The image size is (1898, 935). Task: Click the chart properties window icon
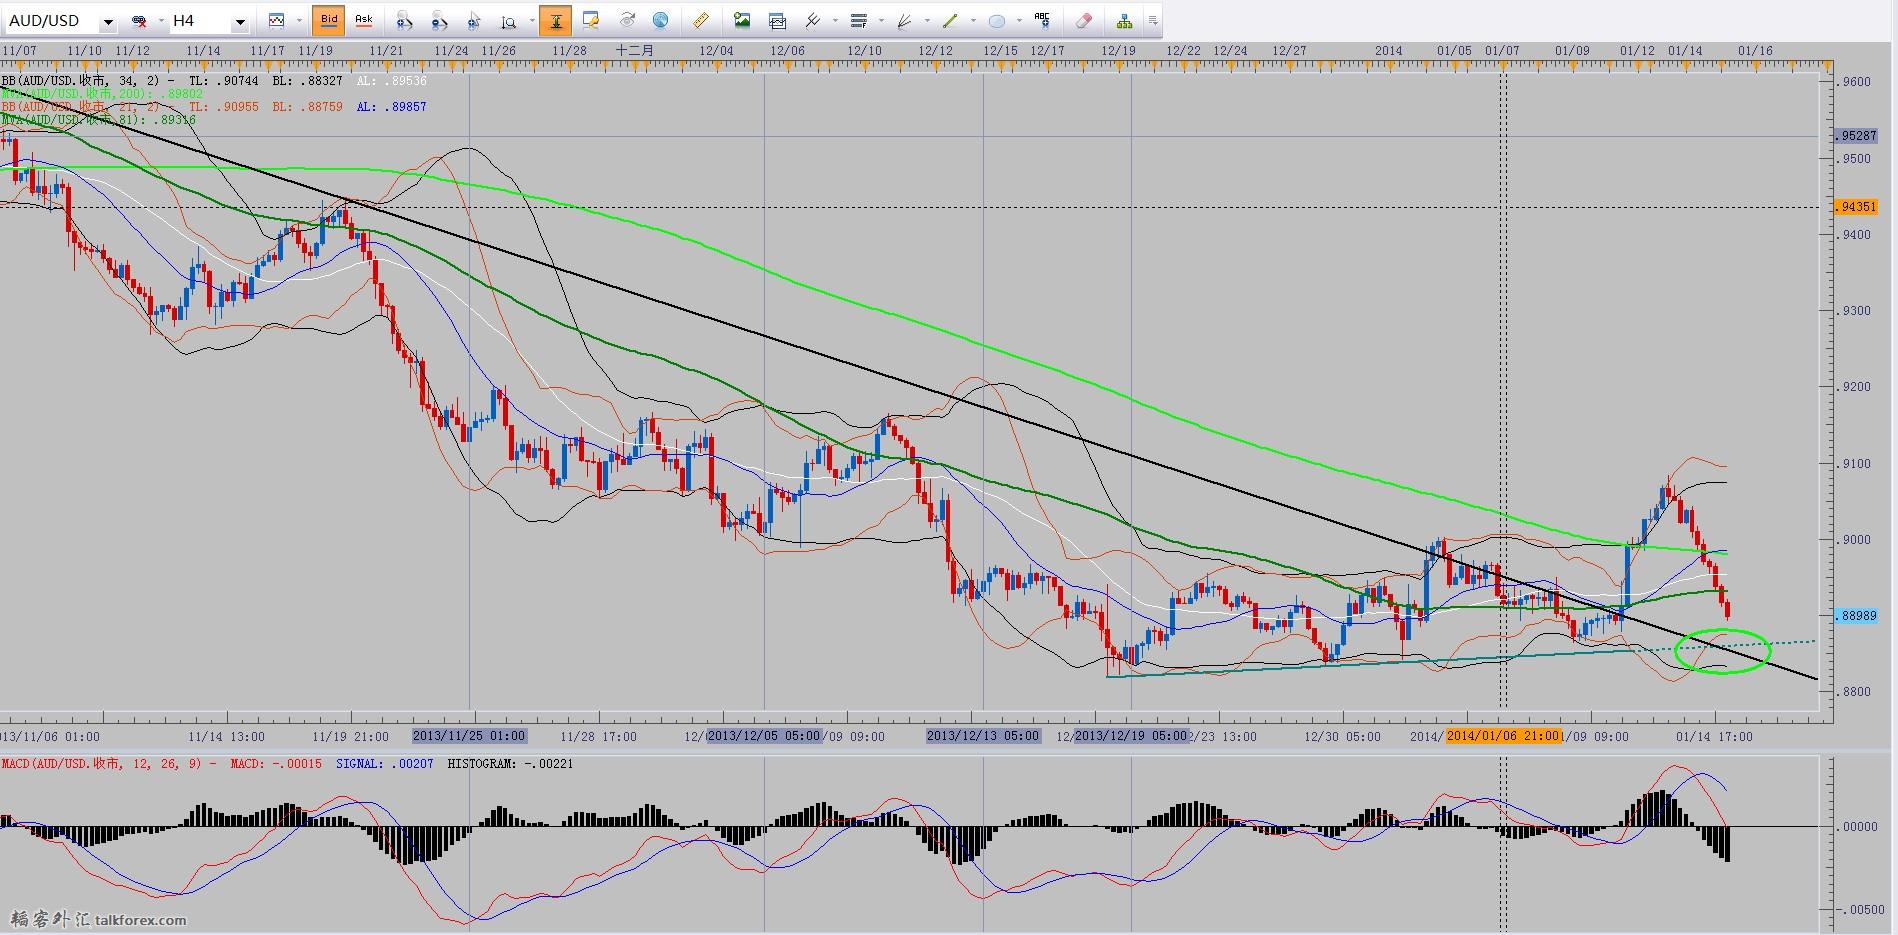(x=590, y=20)
